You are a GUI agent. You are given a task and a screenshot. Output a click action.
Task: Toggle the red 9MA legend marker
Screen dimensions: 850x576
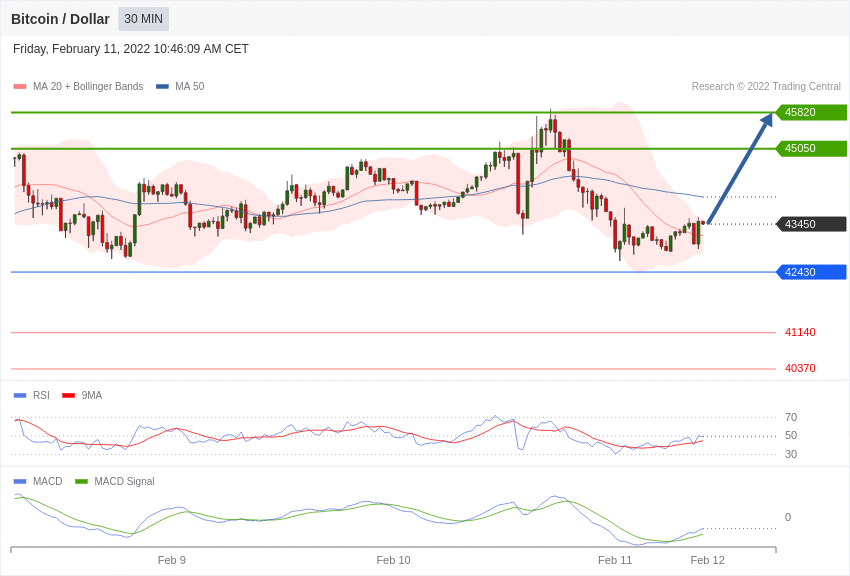[x=68, y=396]
